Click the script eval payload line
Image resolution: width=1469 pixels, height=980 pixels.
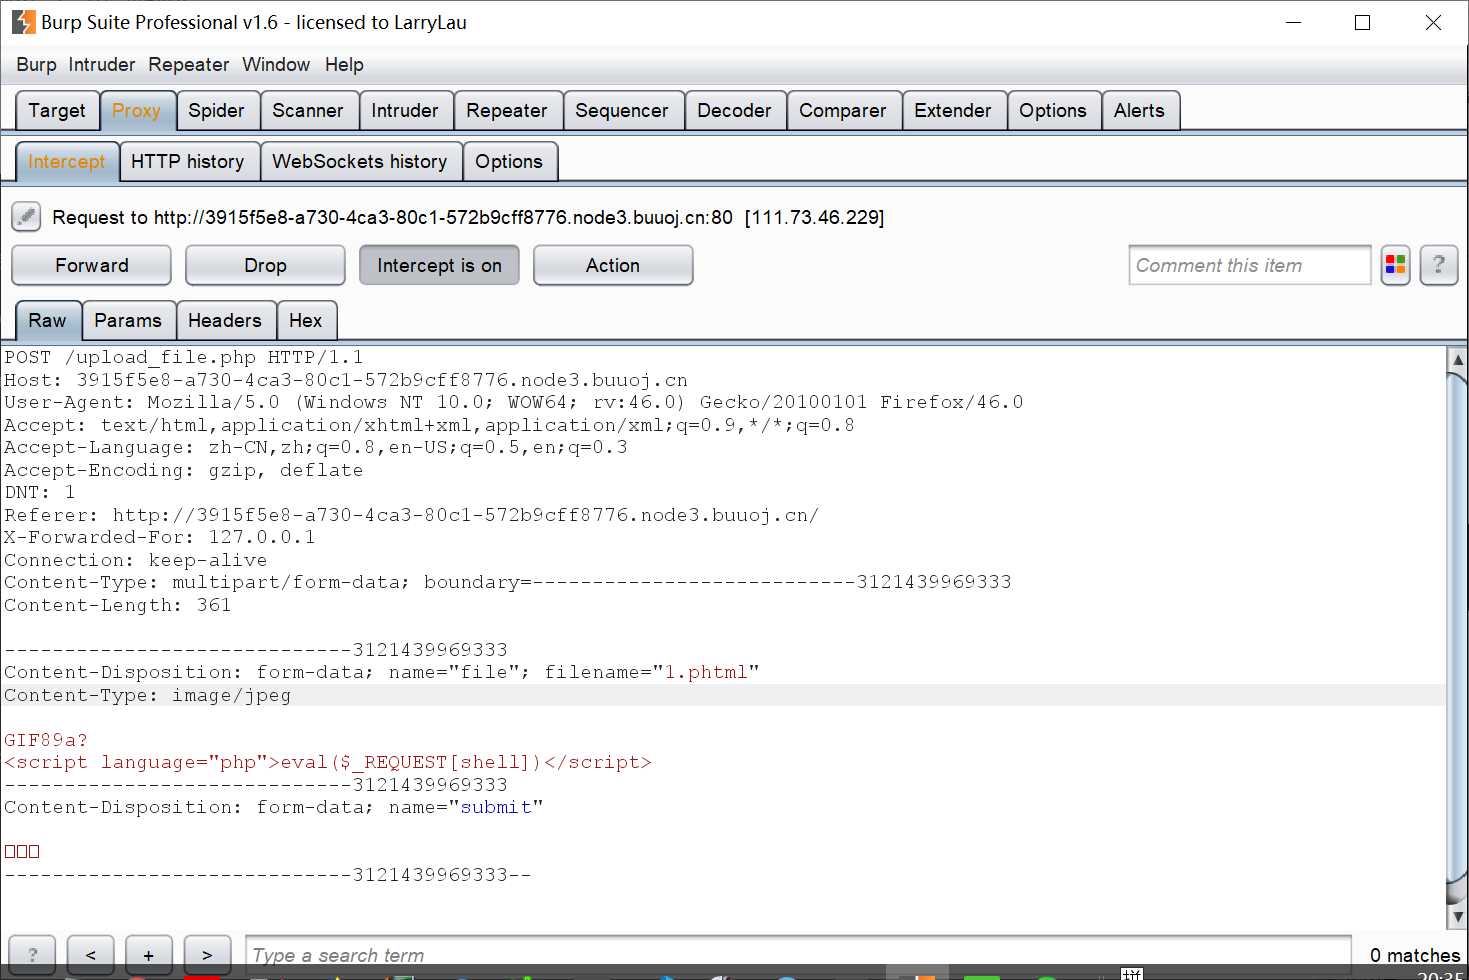[x=328, y=762]
